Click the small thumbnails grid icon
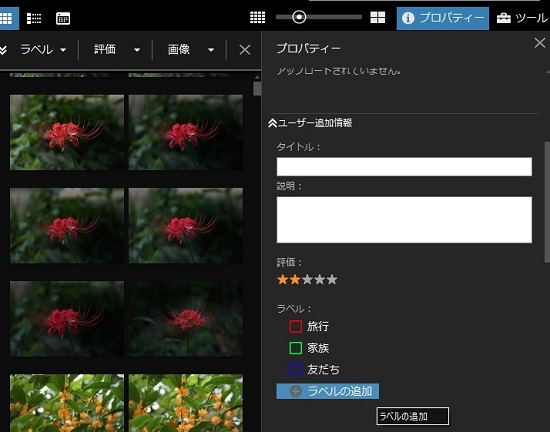 click(x=257, y=17)
